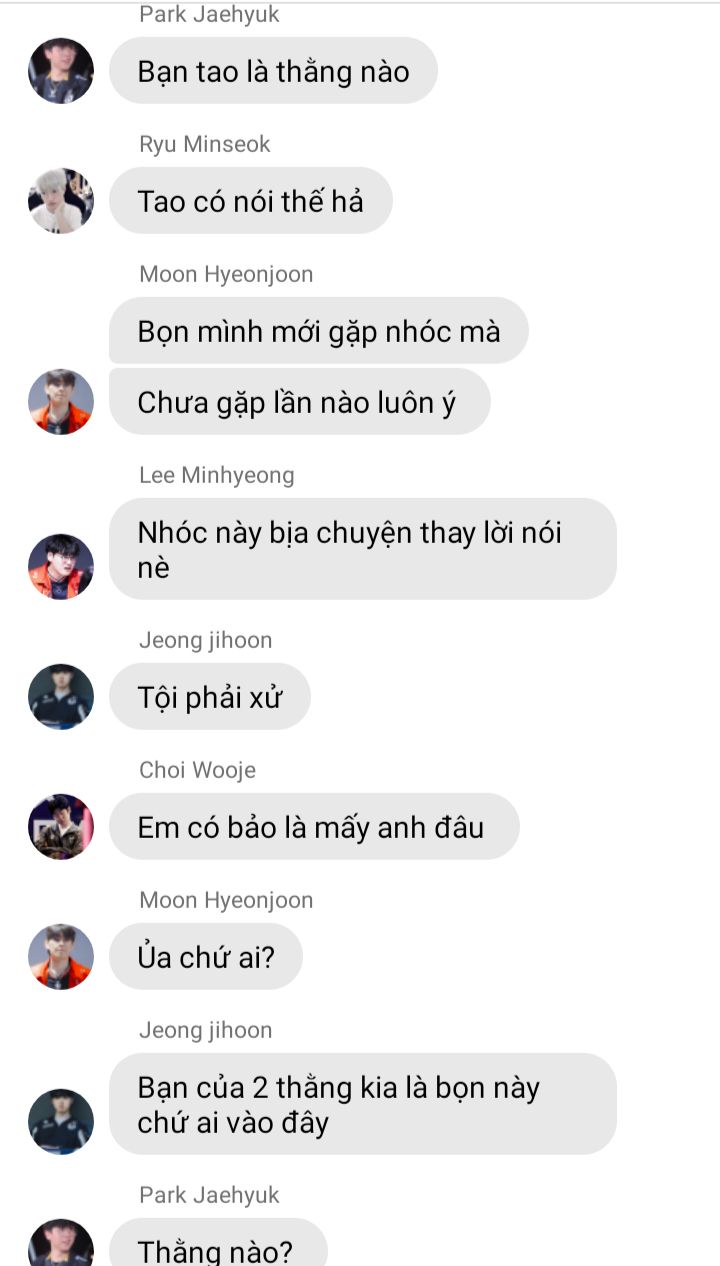Tap Moon Hyeonjoon's avatar beside "Ủa chứ ai?"
The image size is (720, 1266).
pos(61,957)
